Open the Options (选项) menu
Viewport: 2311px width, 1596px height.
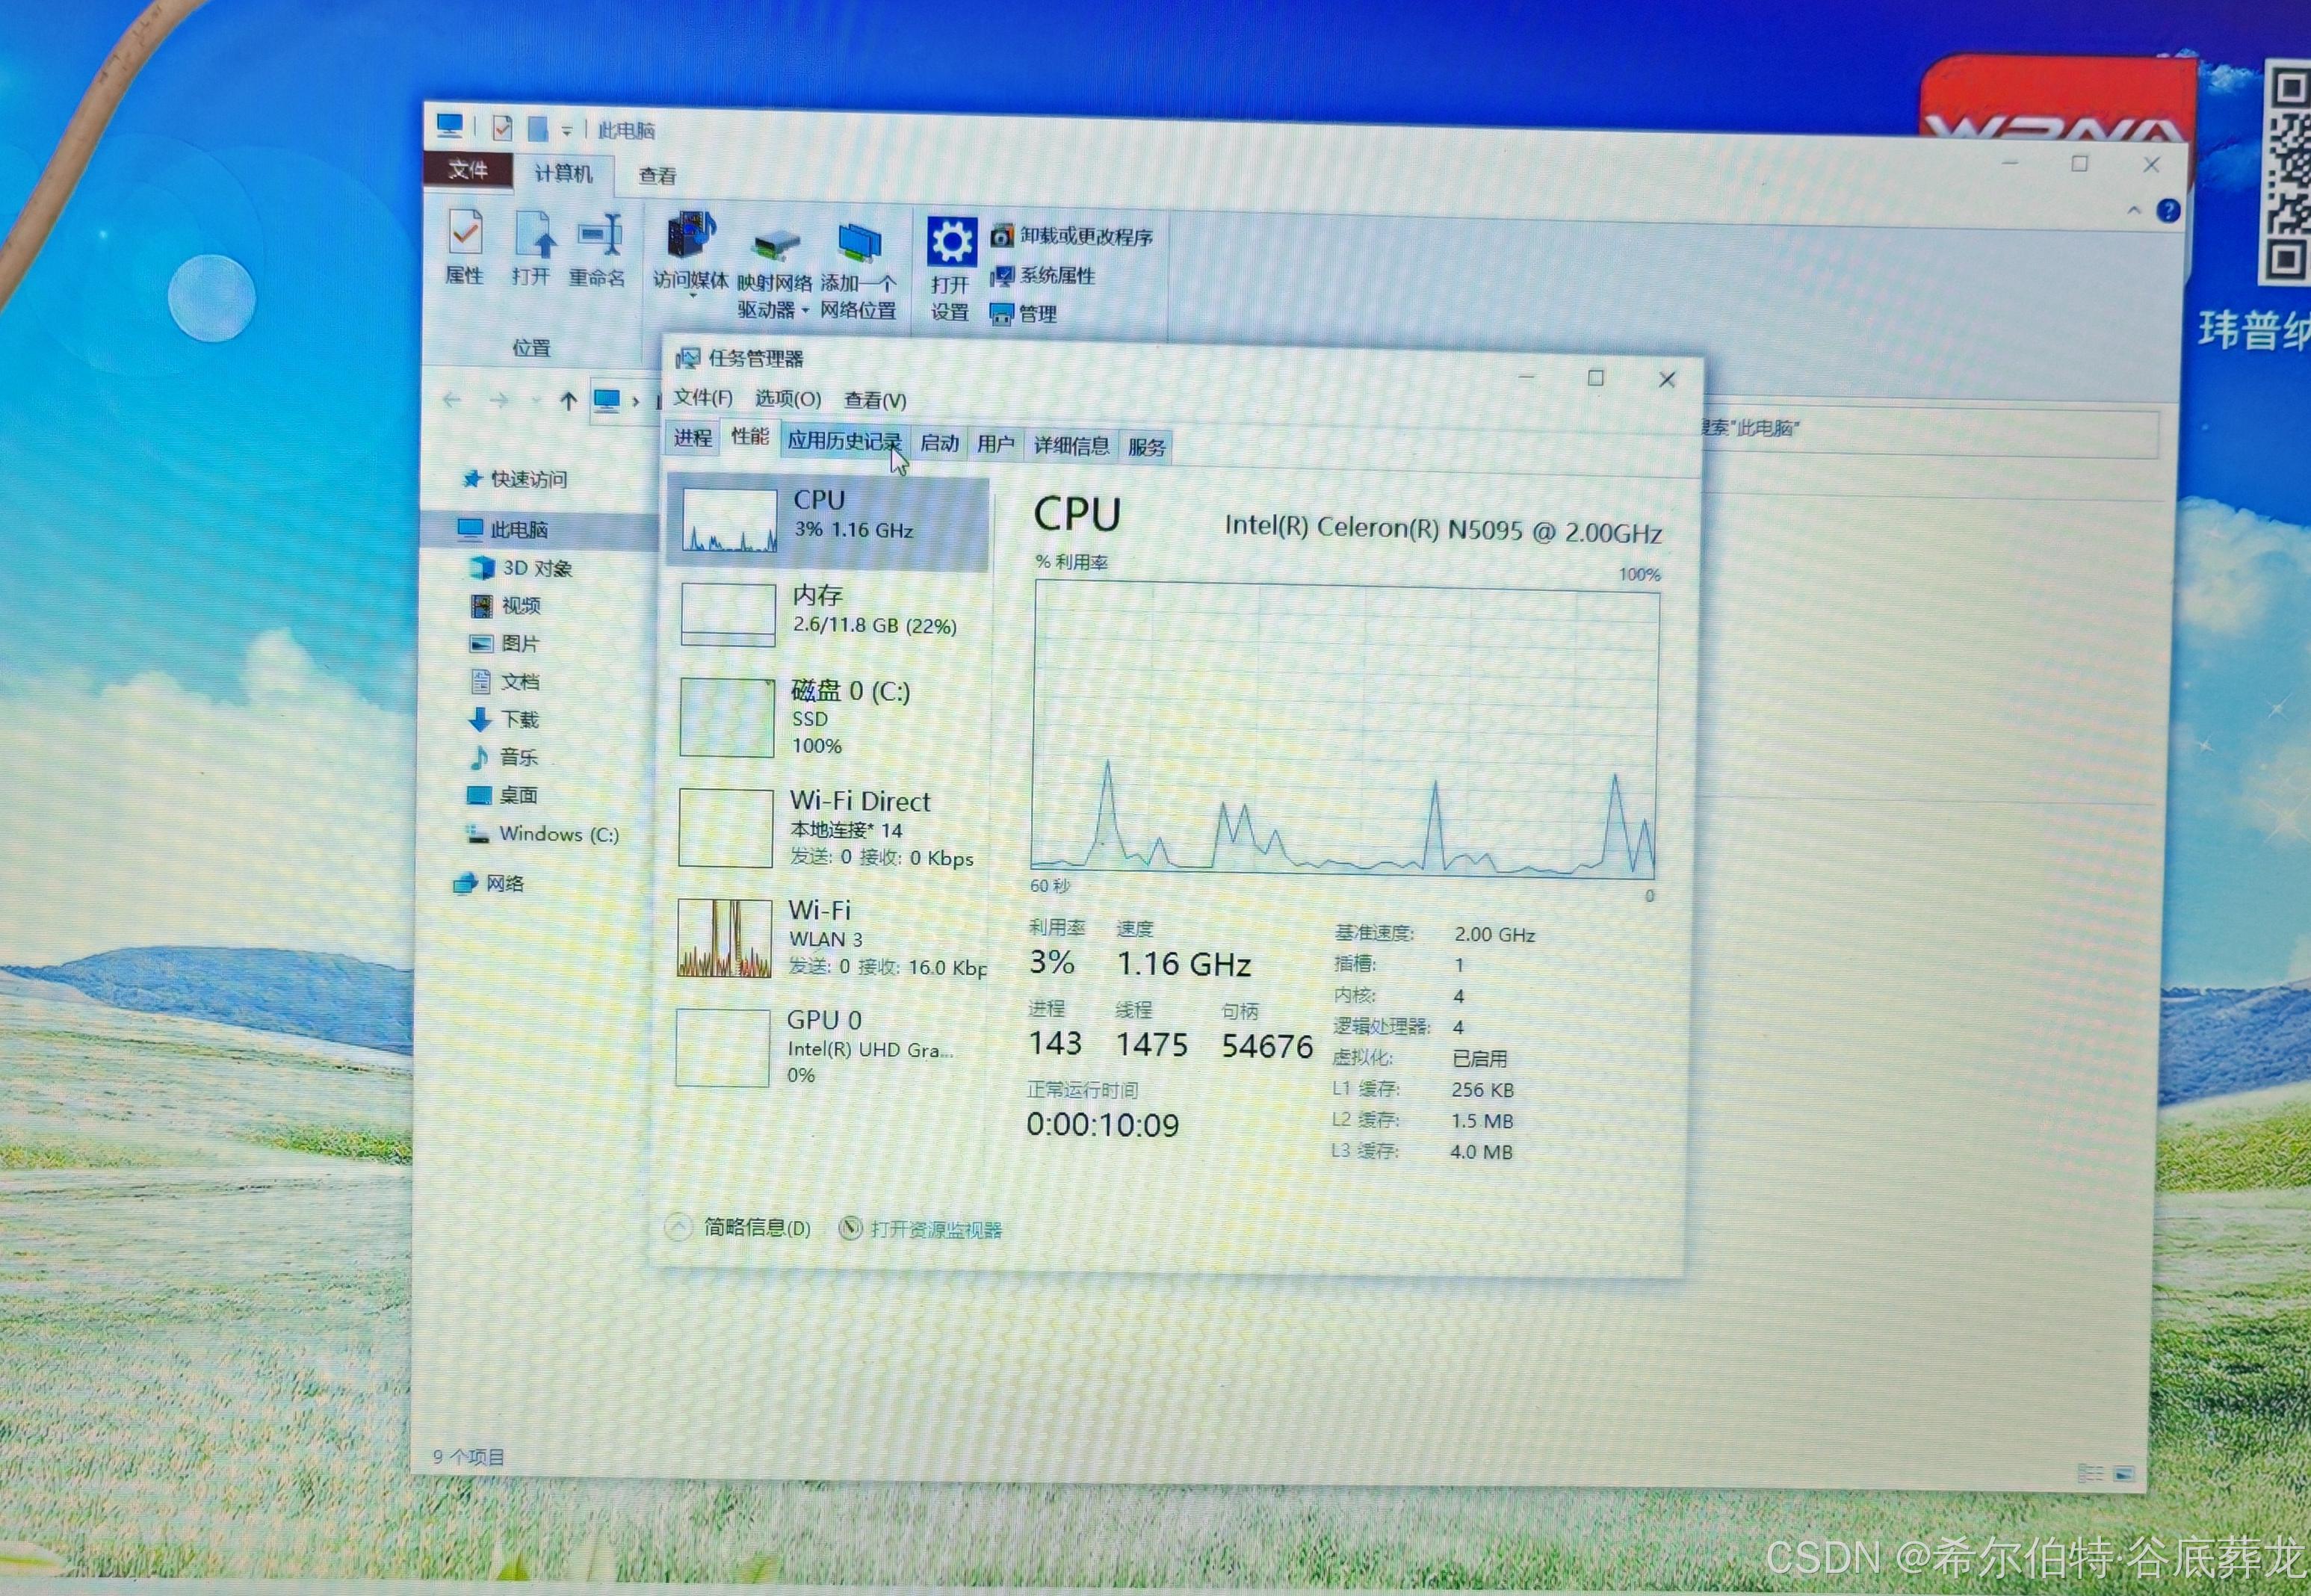click(x=787, y=399)
